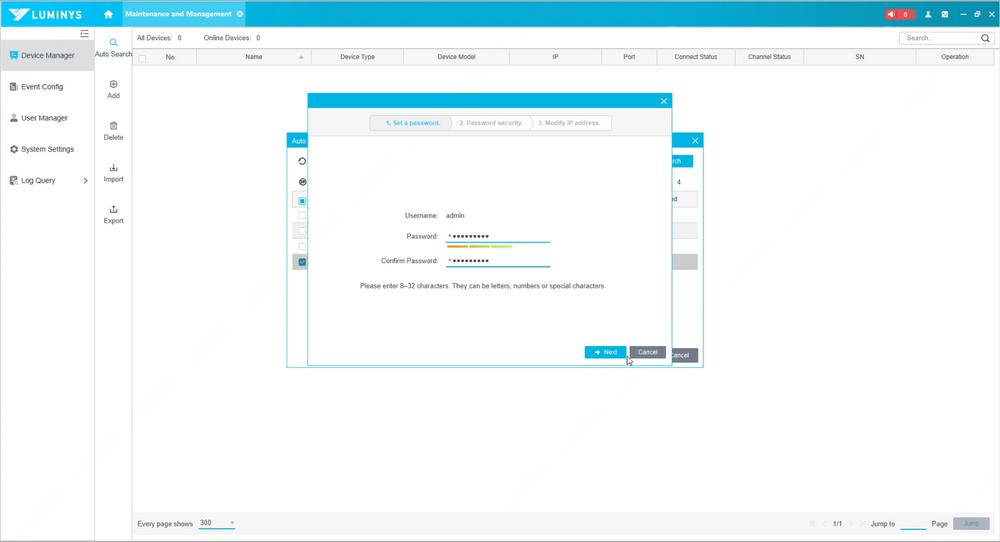Expand the Log Query submenu arrow
The width and height of the screenshot is (1000, 542).
tap(85, 181)
